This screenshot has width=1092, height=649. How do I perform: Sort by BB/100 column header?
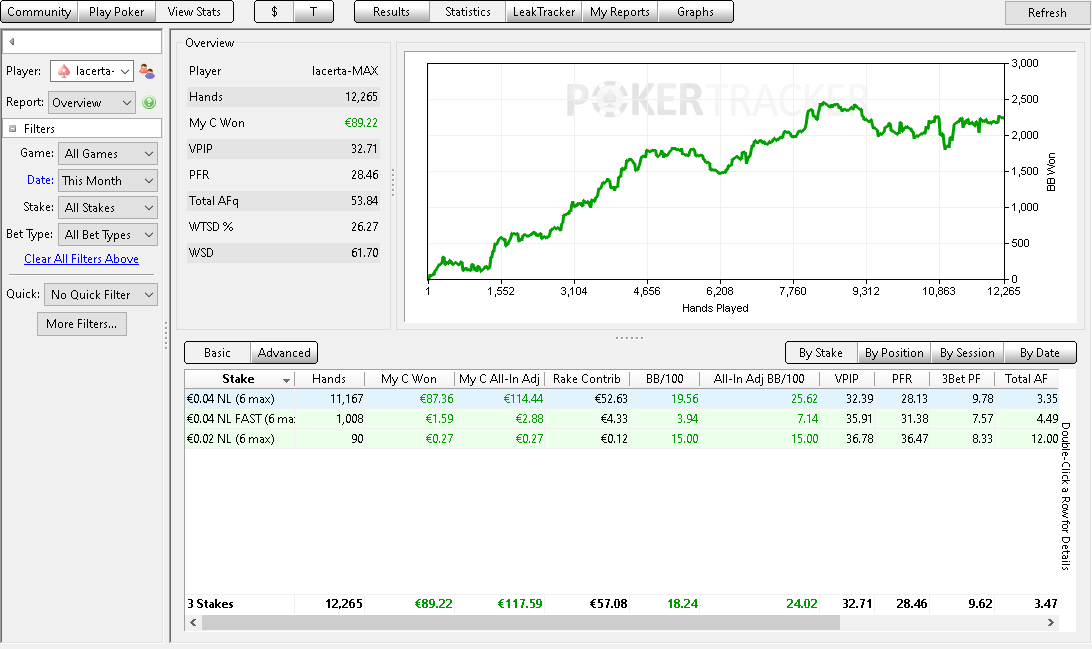pyautogui.click(x=664, y=379)
